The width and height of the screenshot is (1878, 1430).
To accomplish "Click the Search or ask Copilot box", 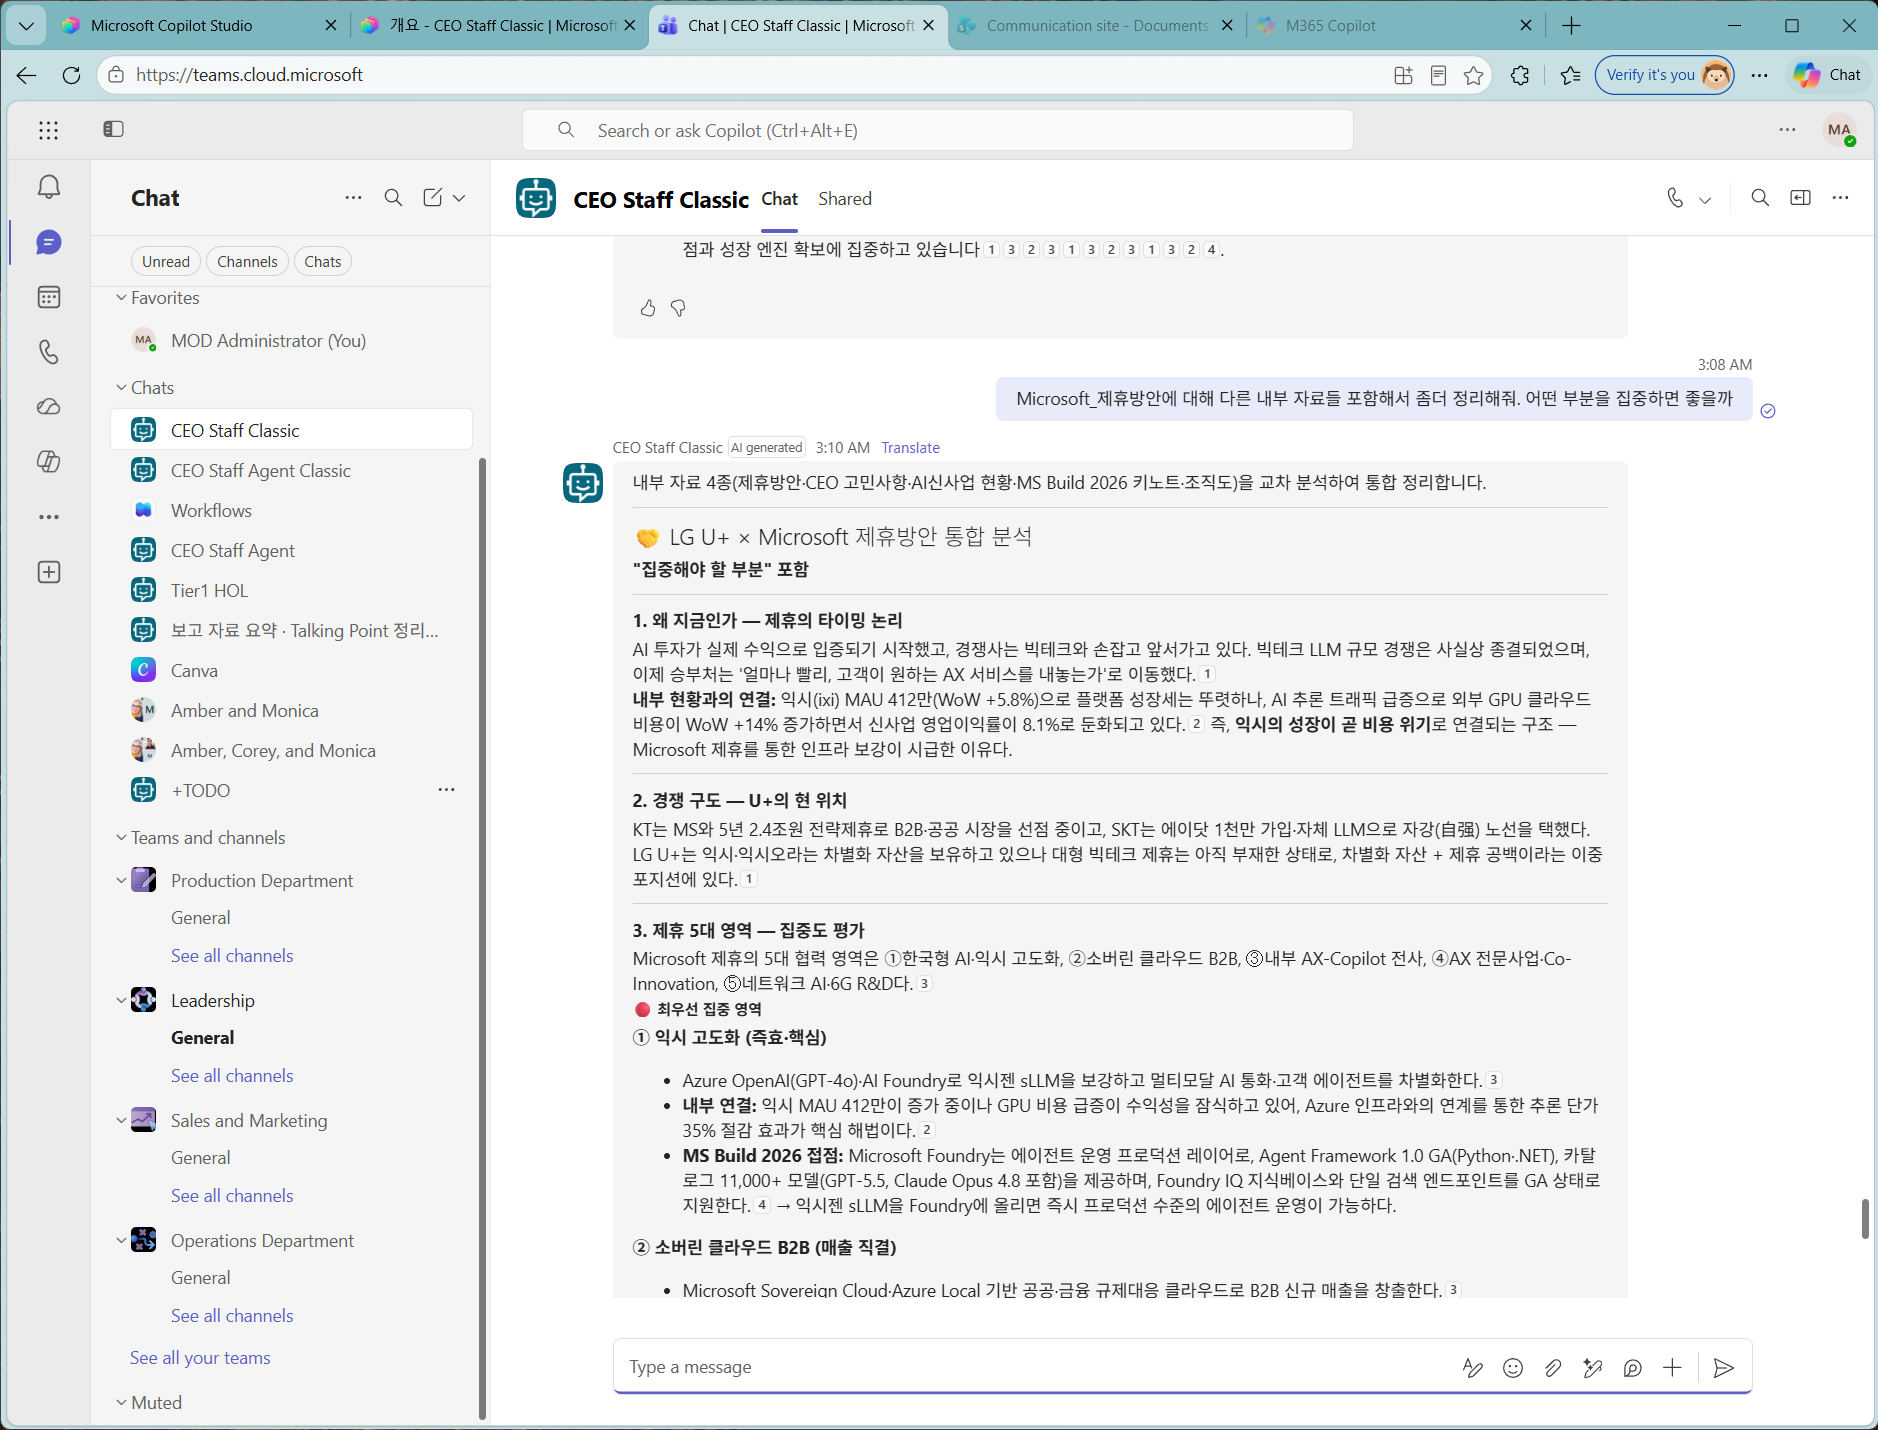I will [938, 131].
